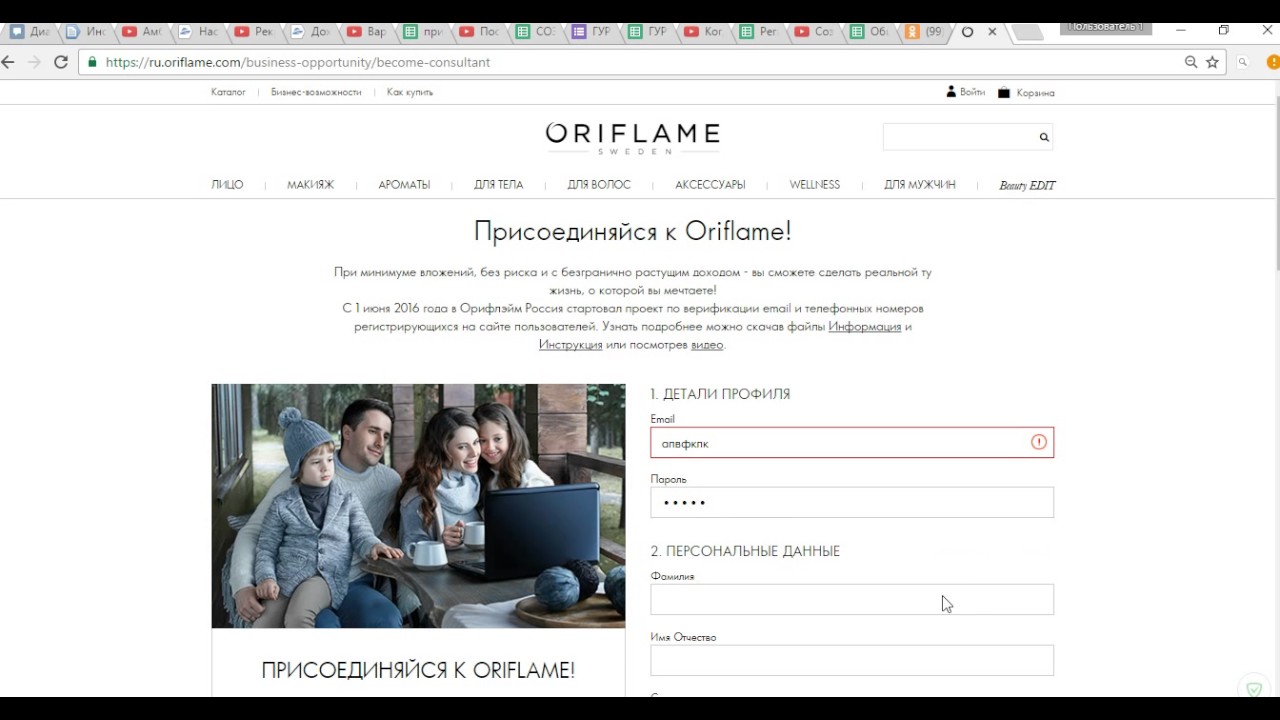This screenshot has height=720, width=1280.
Task: Click the Oriflame Sweden logo
Action: 632,137
